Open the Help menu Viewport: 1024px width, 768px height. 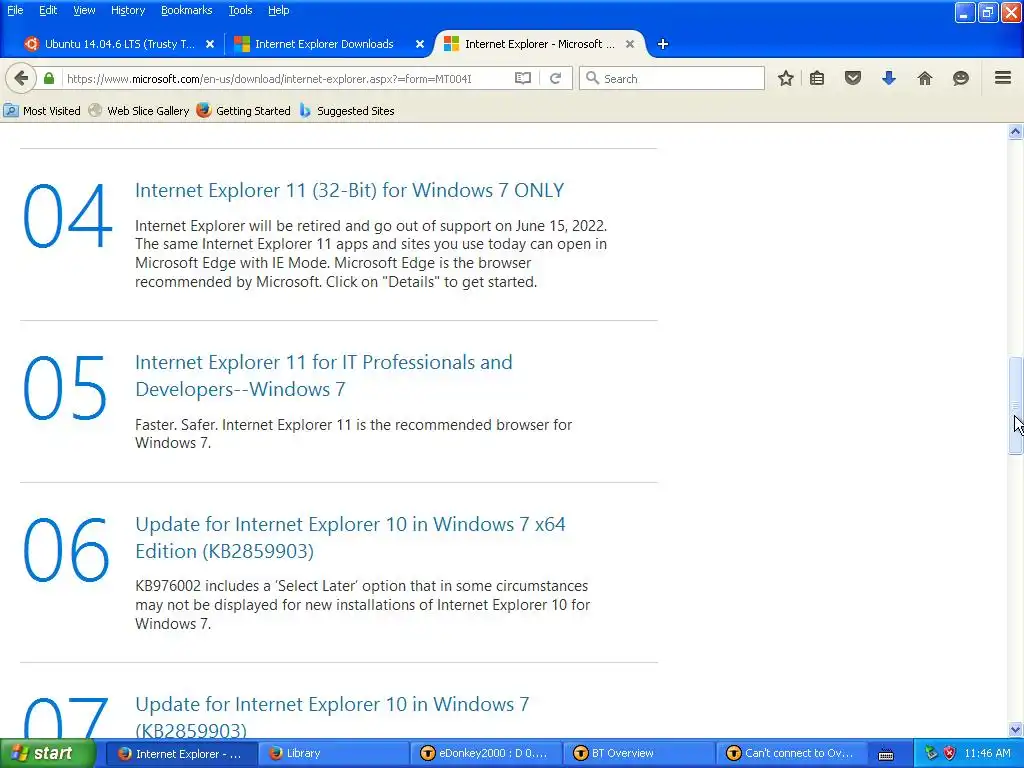click(279, 10)
